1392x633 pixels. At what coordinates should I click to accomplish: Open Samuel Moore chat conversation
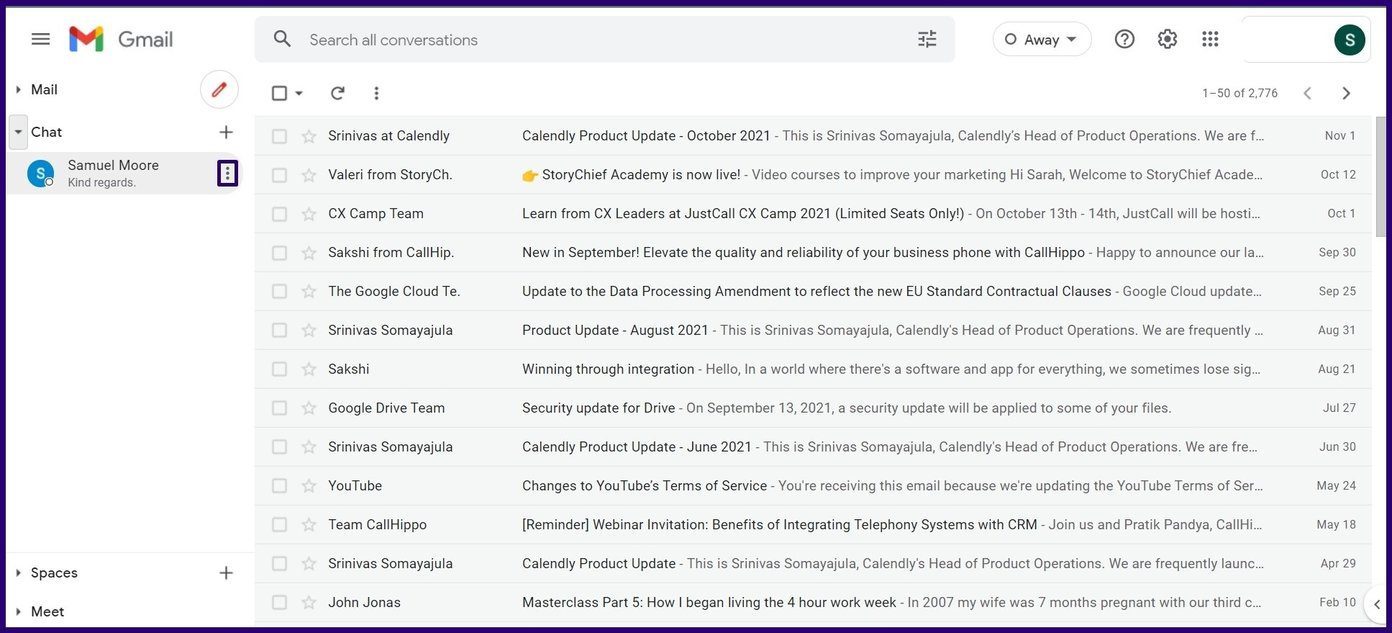tap(113, 173)
